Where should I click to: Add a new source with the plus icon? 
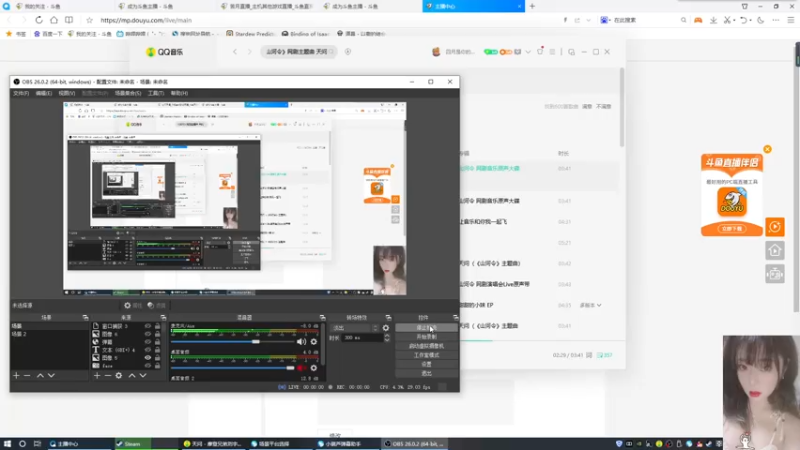tap(97, 376)
